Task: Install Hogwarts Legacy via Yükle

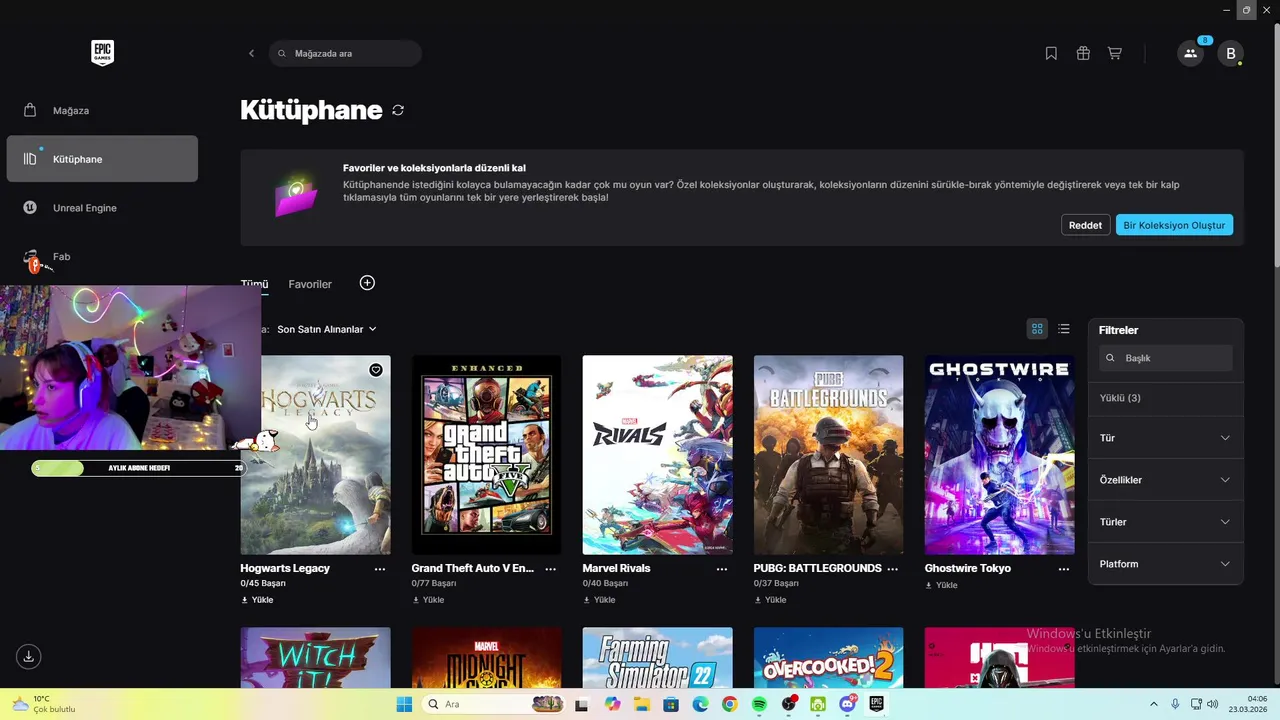Action: [x=257, y=600]
